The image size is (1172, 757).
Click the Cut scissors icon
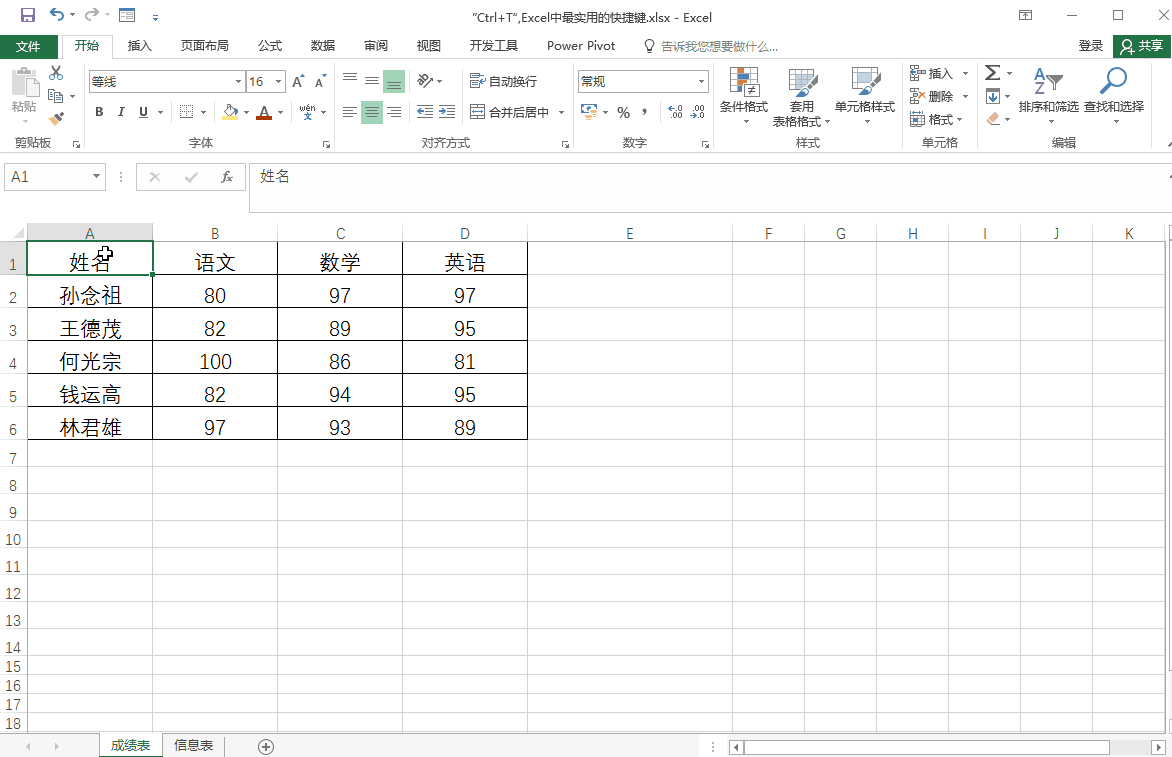[x=56, y=73]
